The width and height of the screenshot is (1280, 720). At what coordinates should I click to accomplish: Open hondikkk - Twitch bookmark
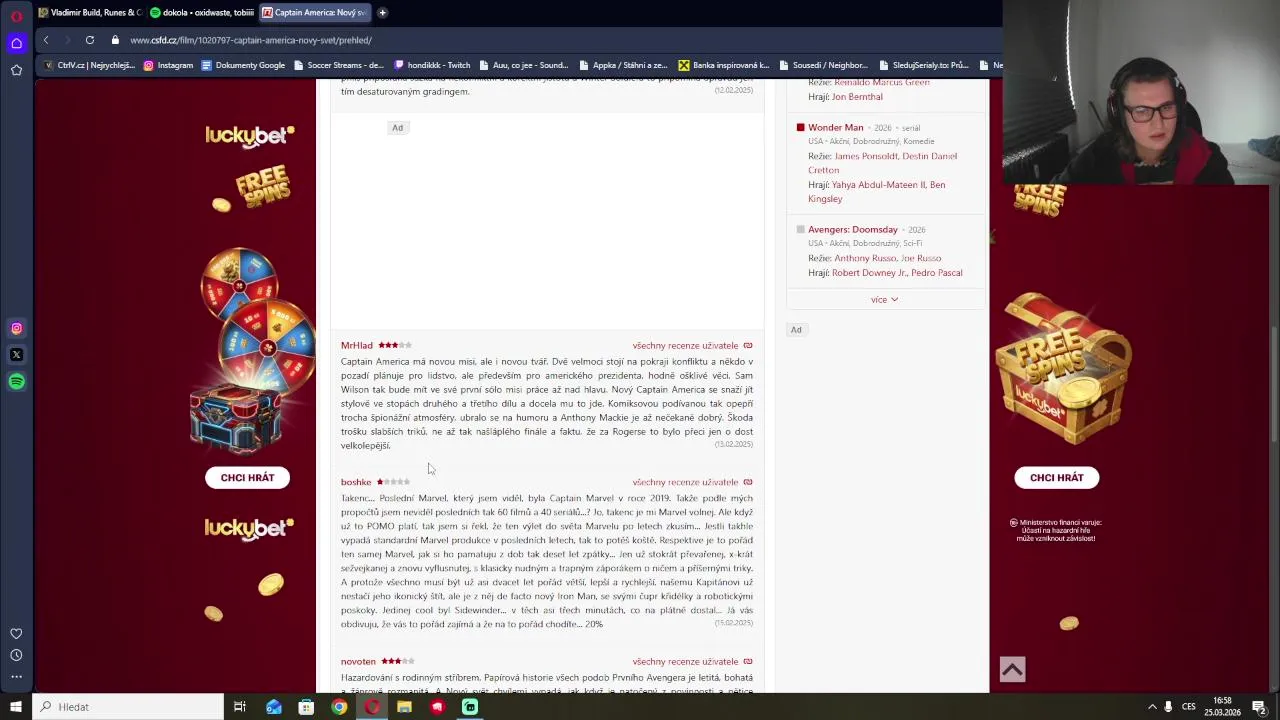[x=432, y=66]
